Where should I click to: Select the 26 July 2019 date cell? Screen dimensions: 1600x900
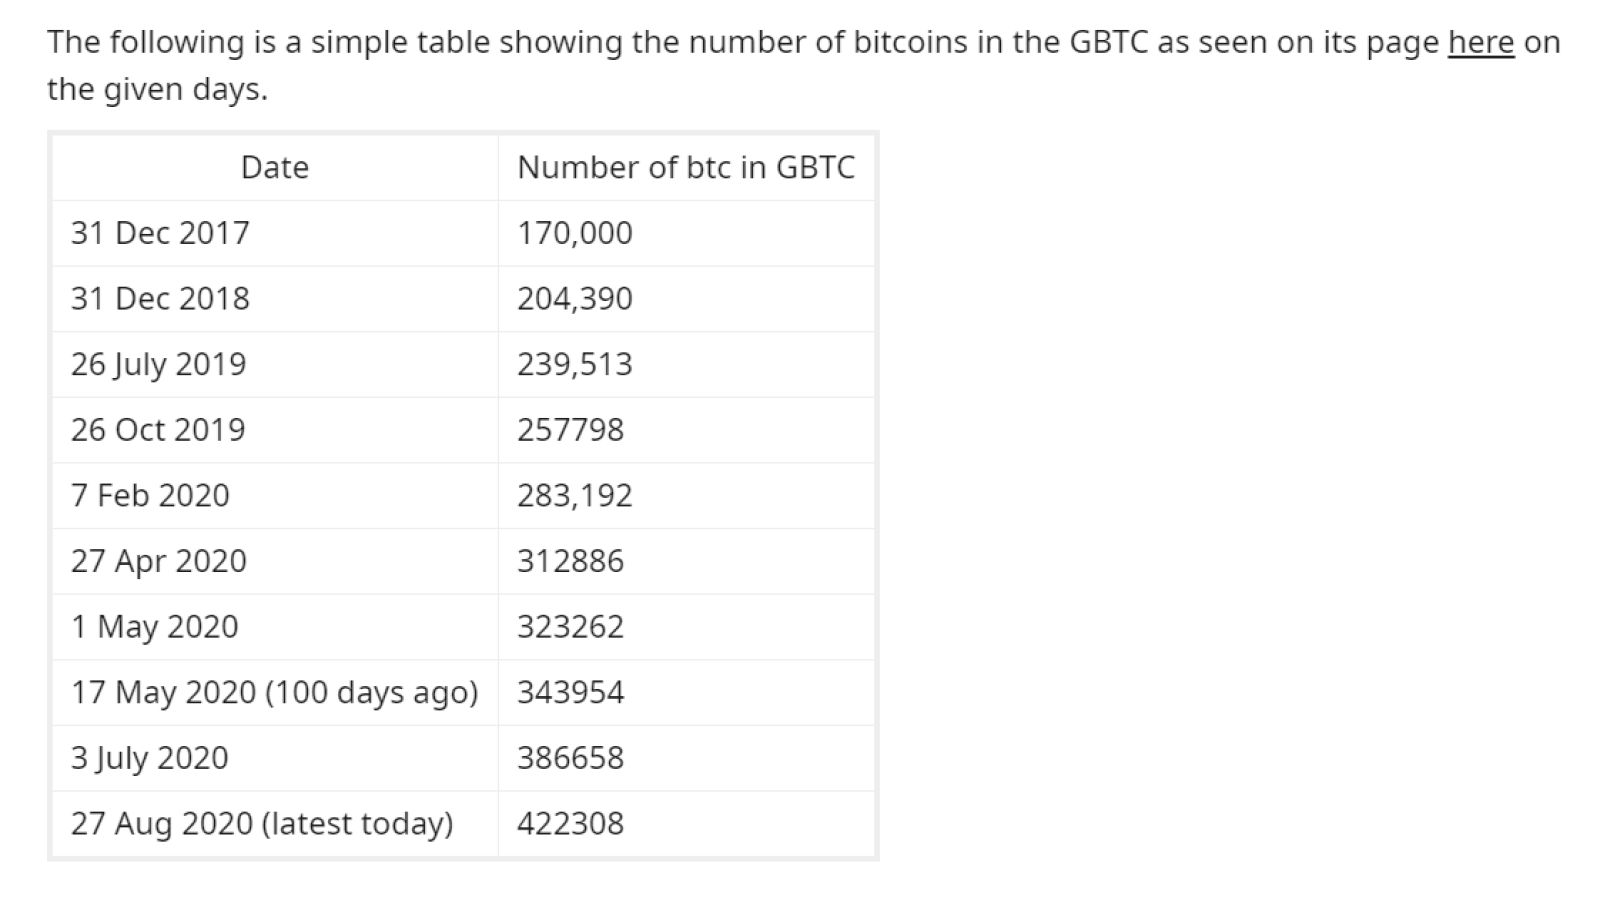click(275, 364)
